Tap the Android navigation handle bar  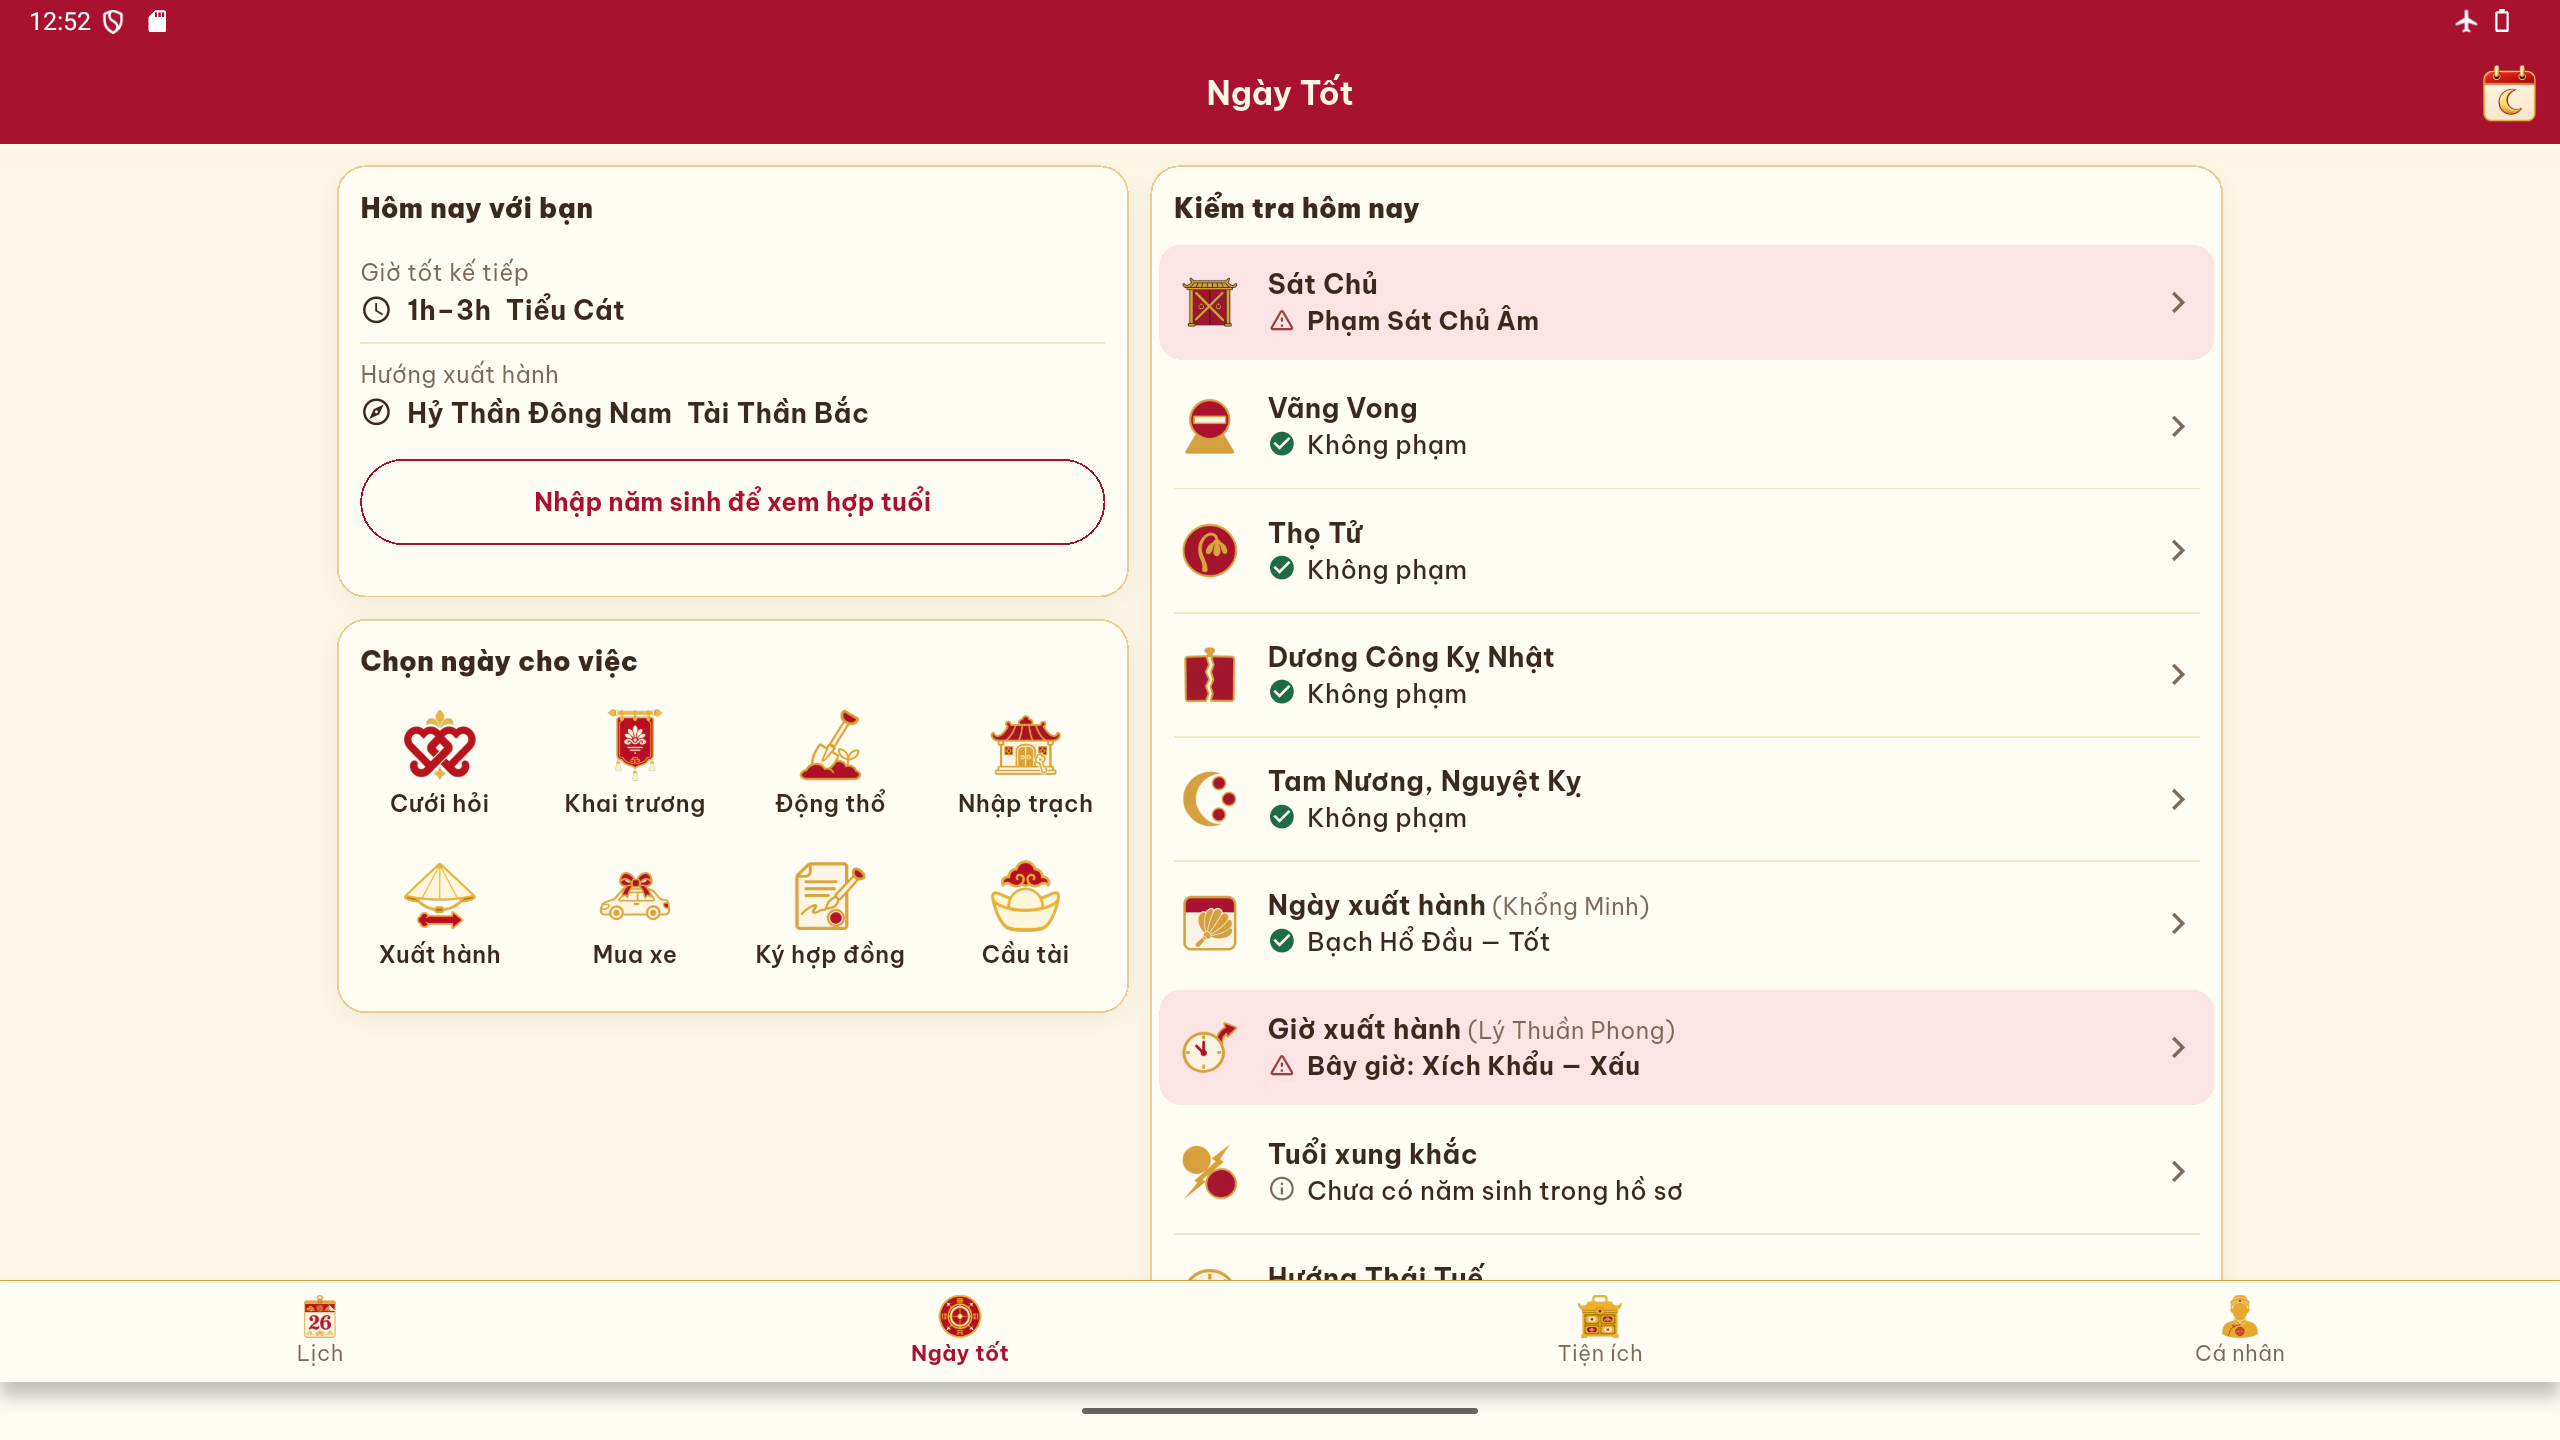[x=1279, y=1411]
